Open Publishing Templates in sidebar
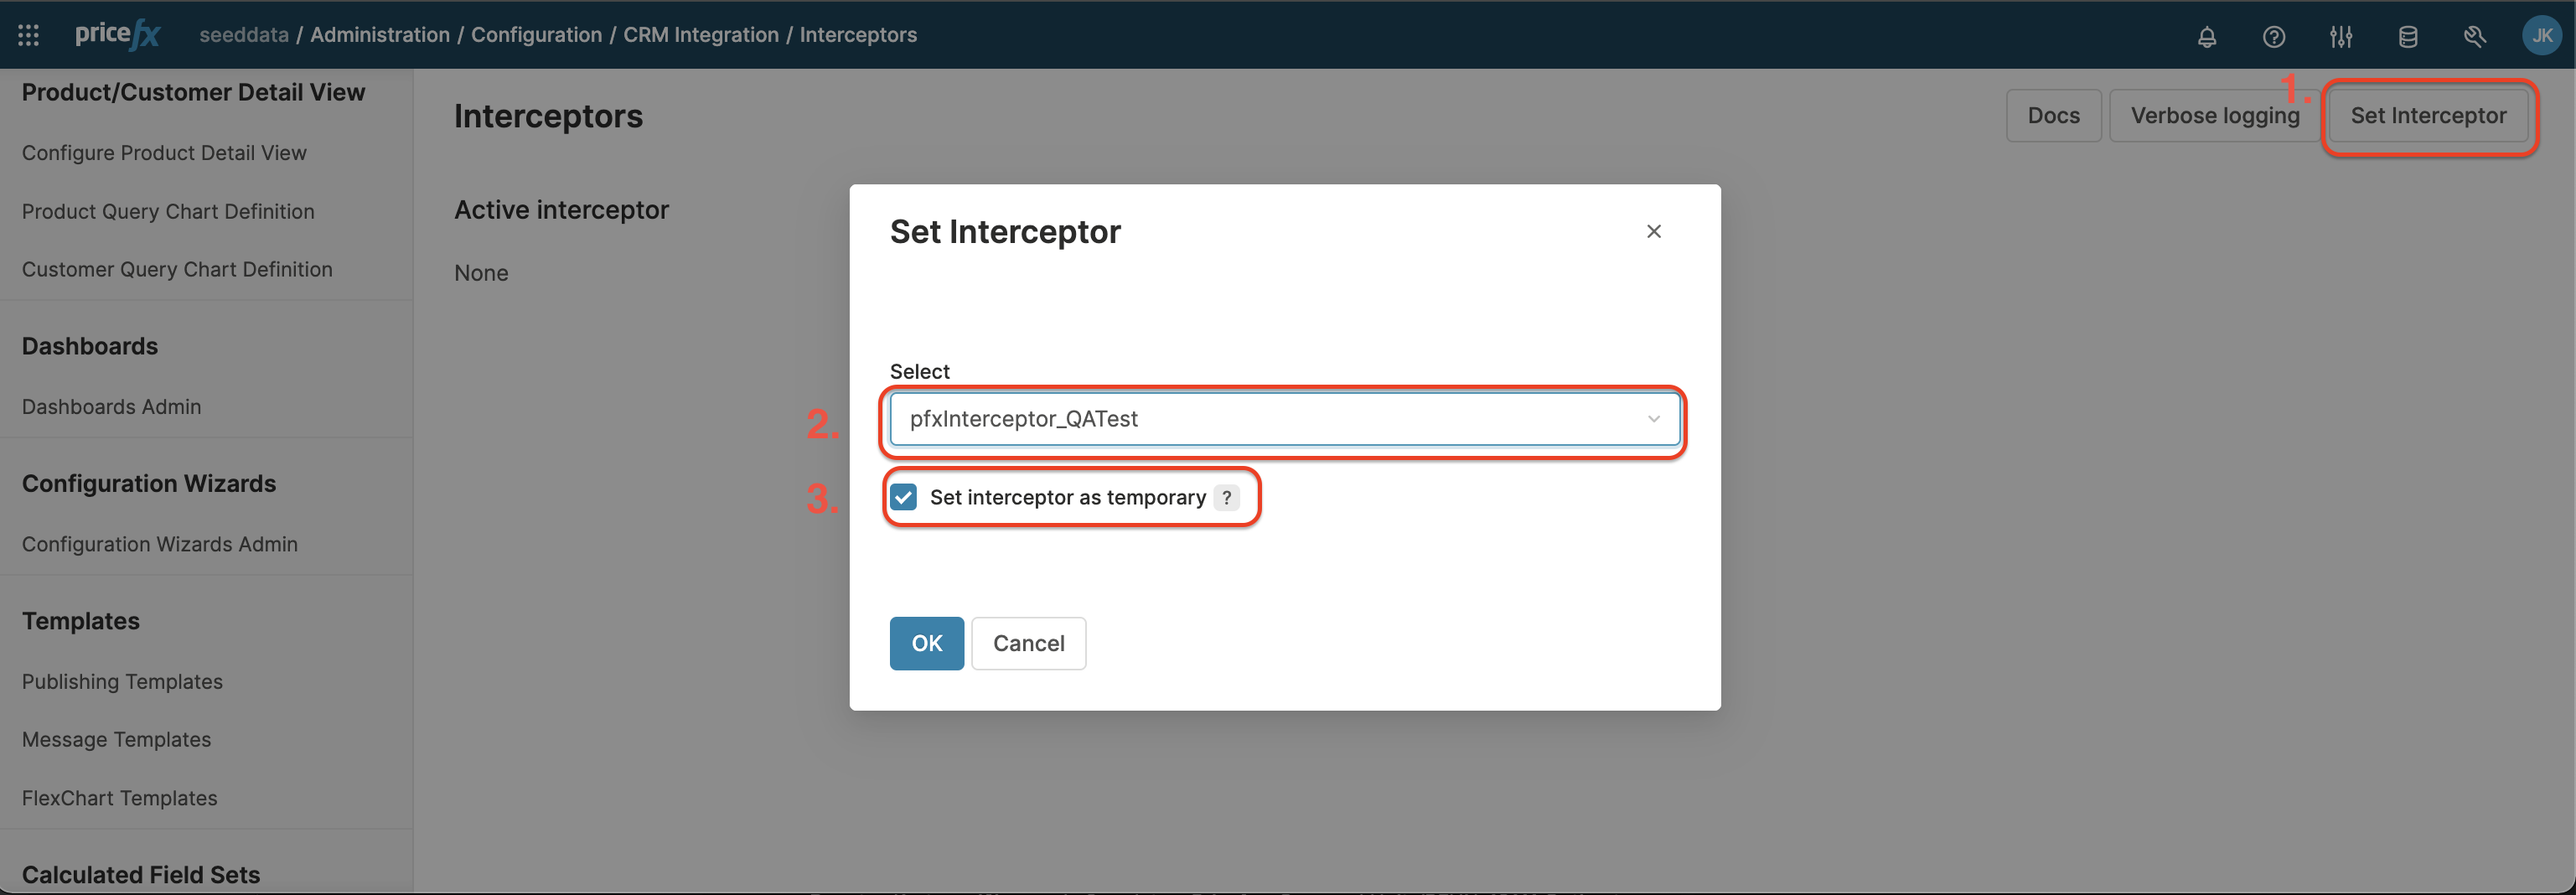Viewport: 2576px width, 895px height. (122, 682)
